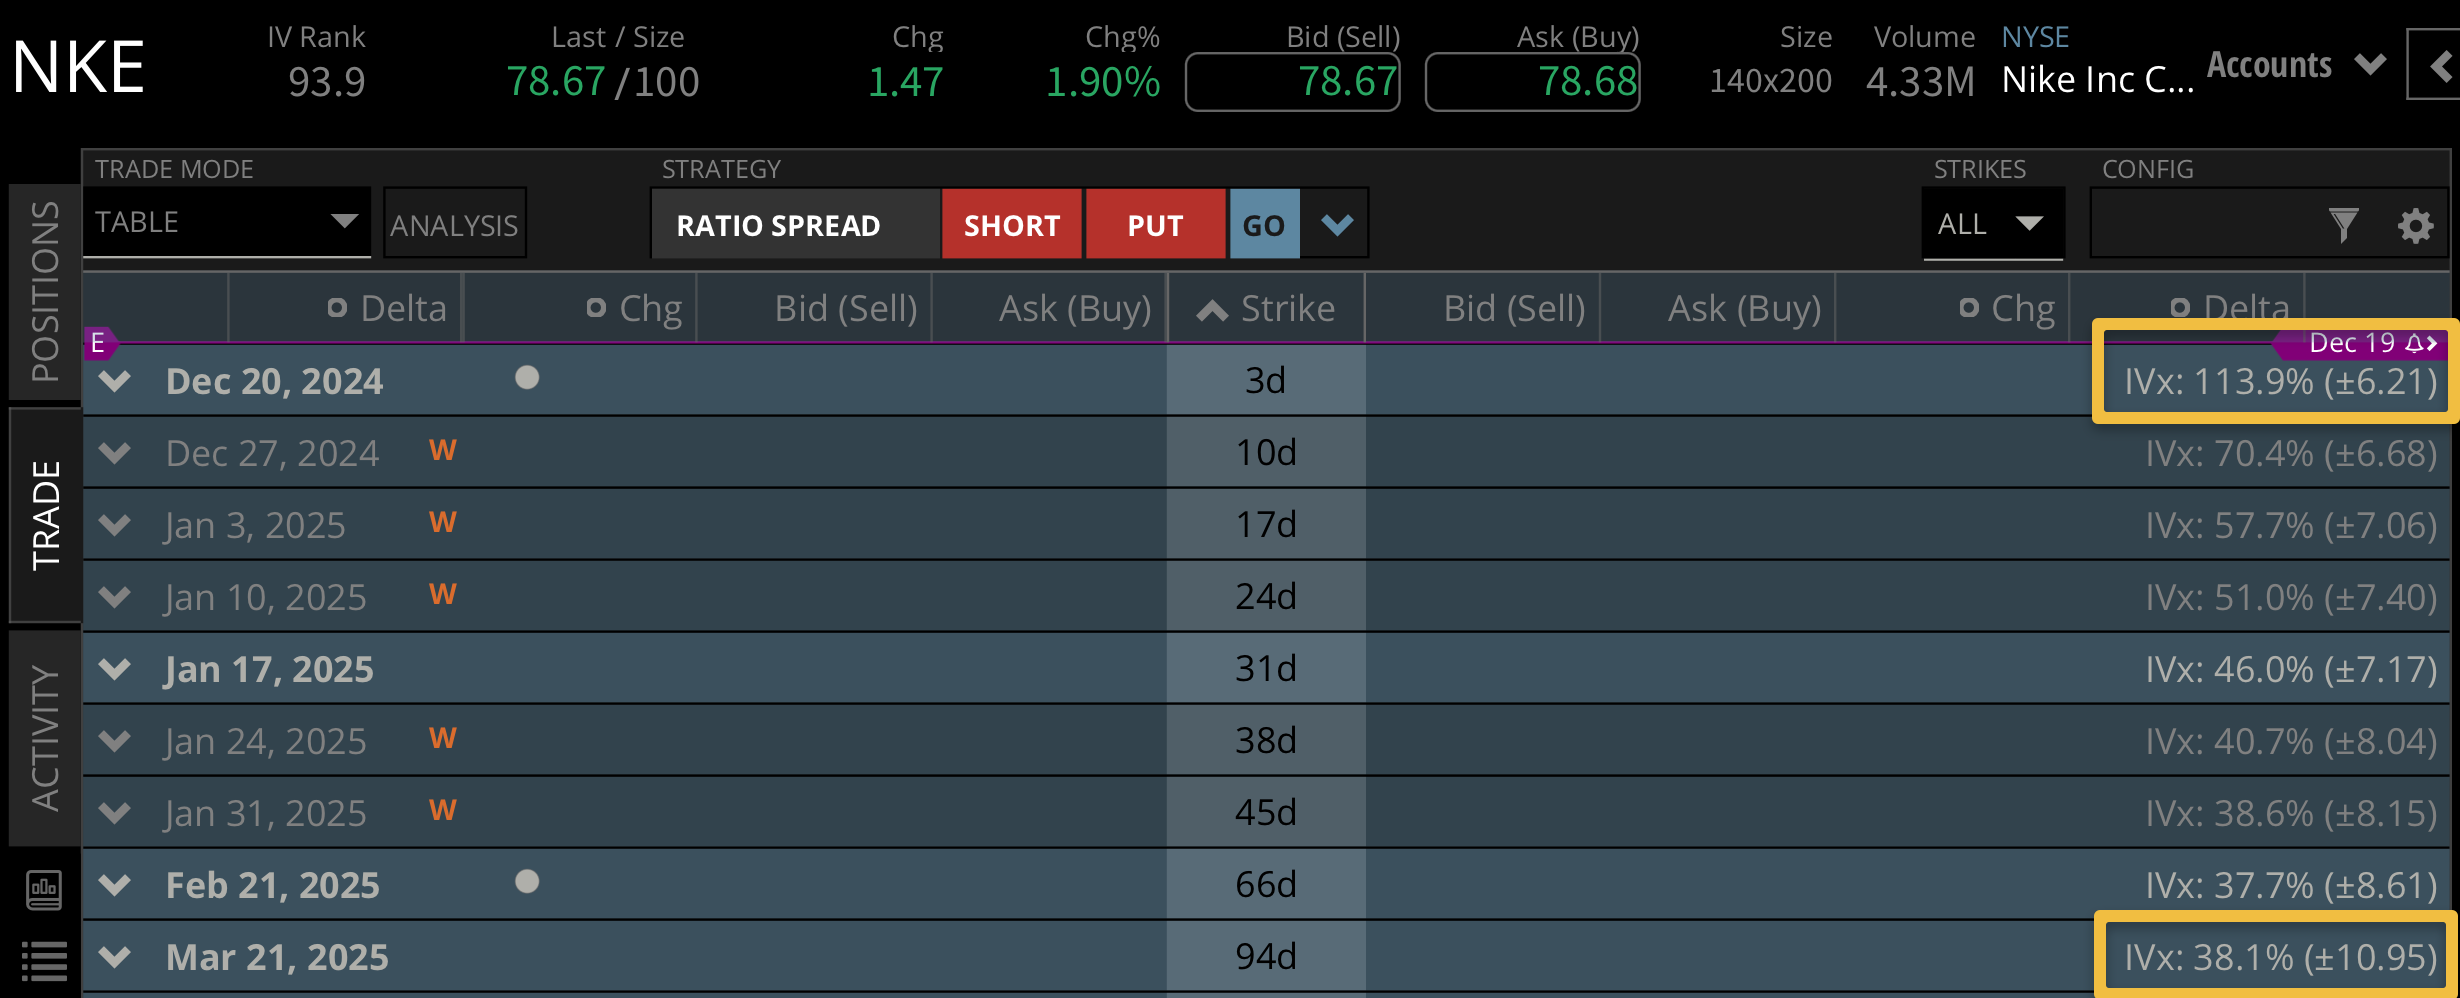
Task: Open the settings gear in CONFIG section
Action: tap(2417, 225)
